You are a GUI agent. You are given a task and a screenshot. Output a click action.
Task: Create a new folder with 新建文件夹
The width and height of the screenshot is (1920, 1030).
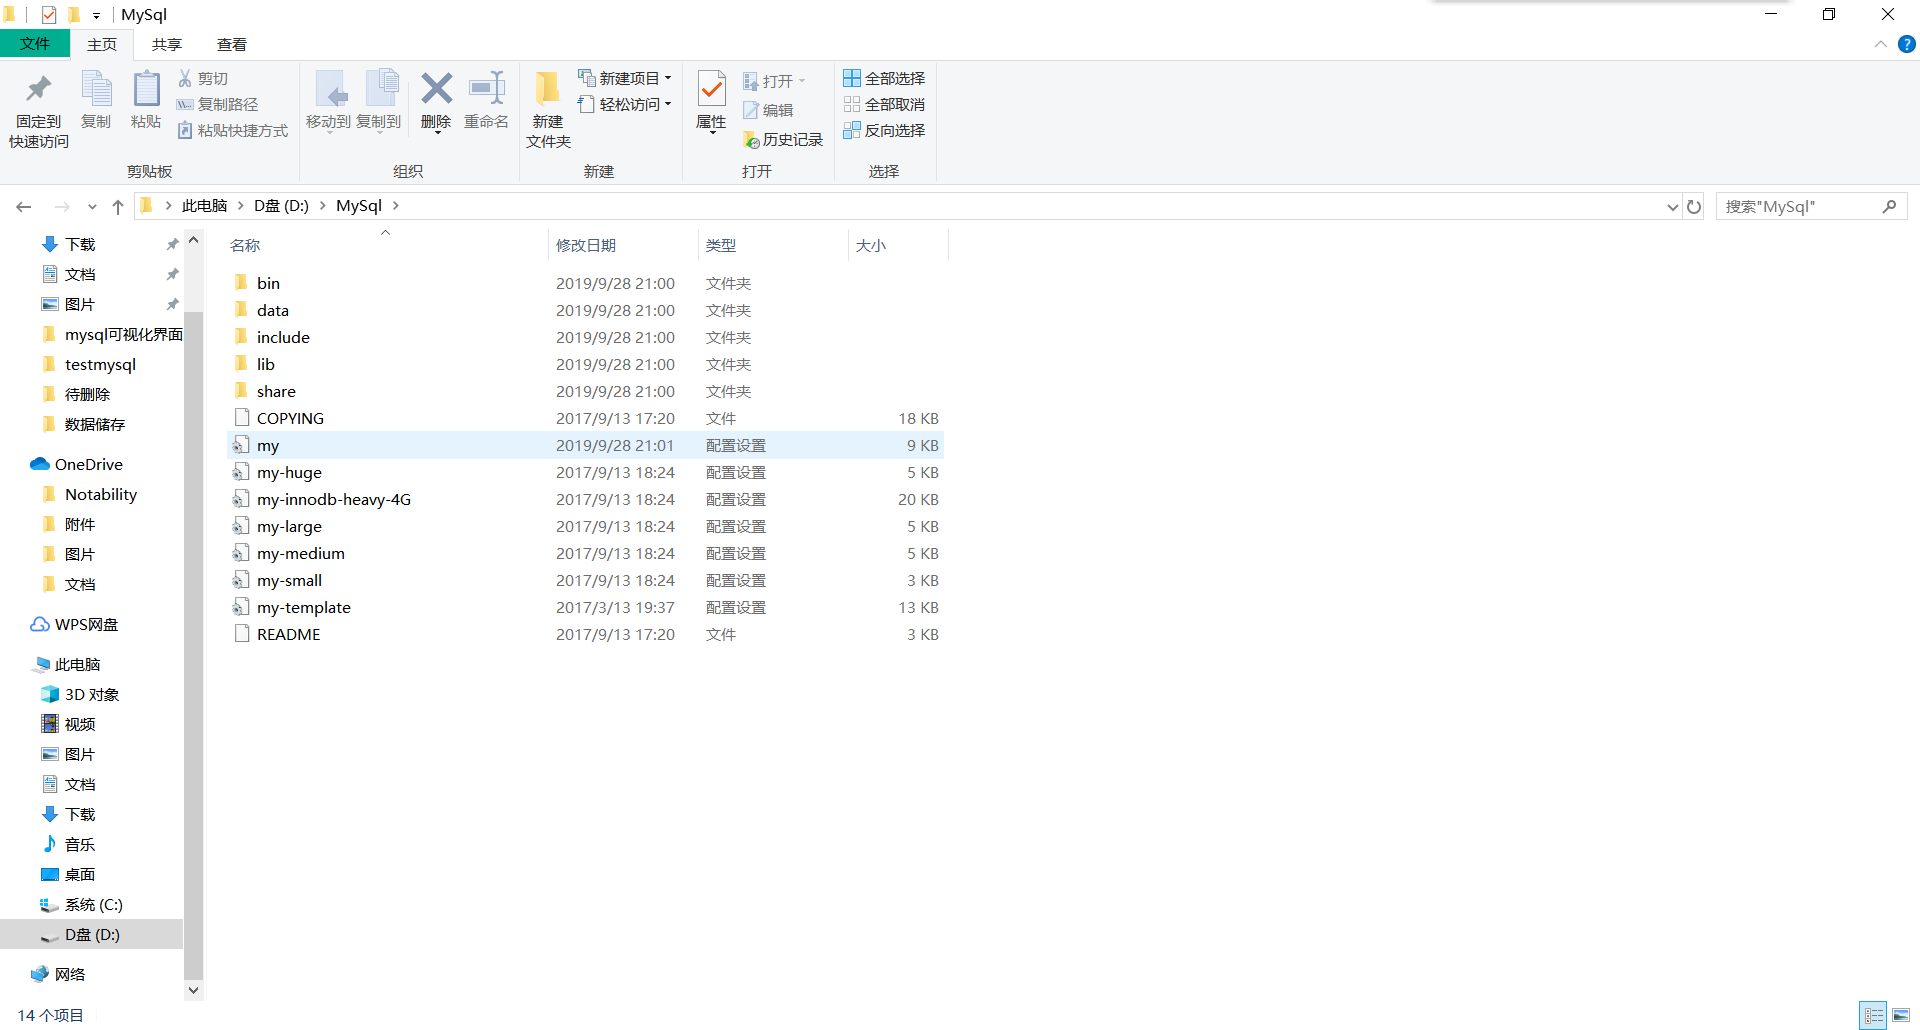(x=547, y=107)
